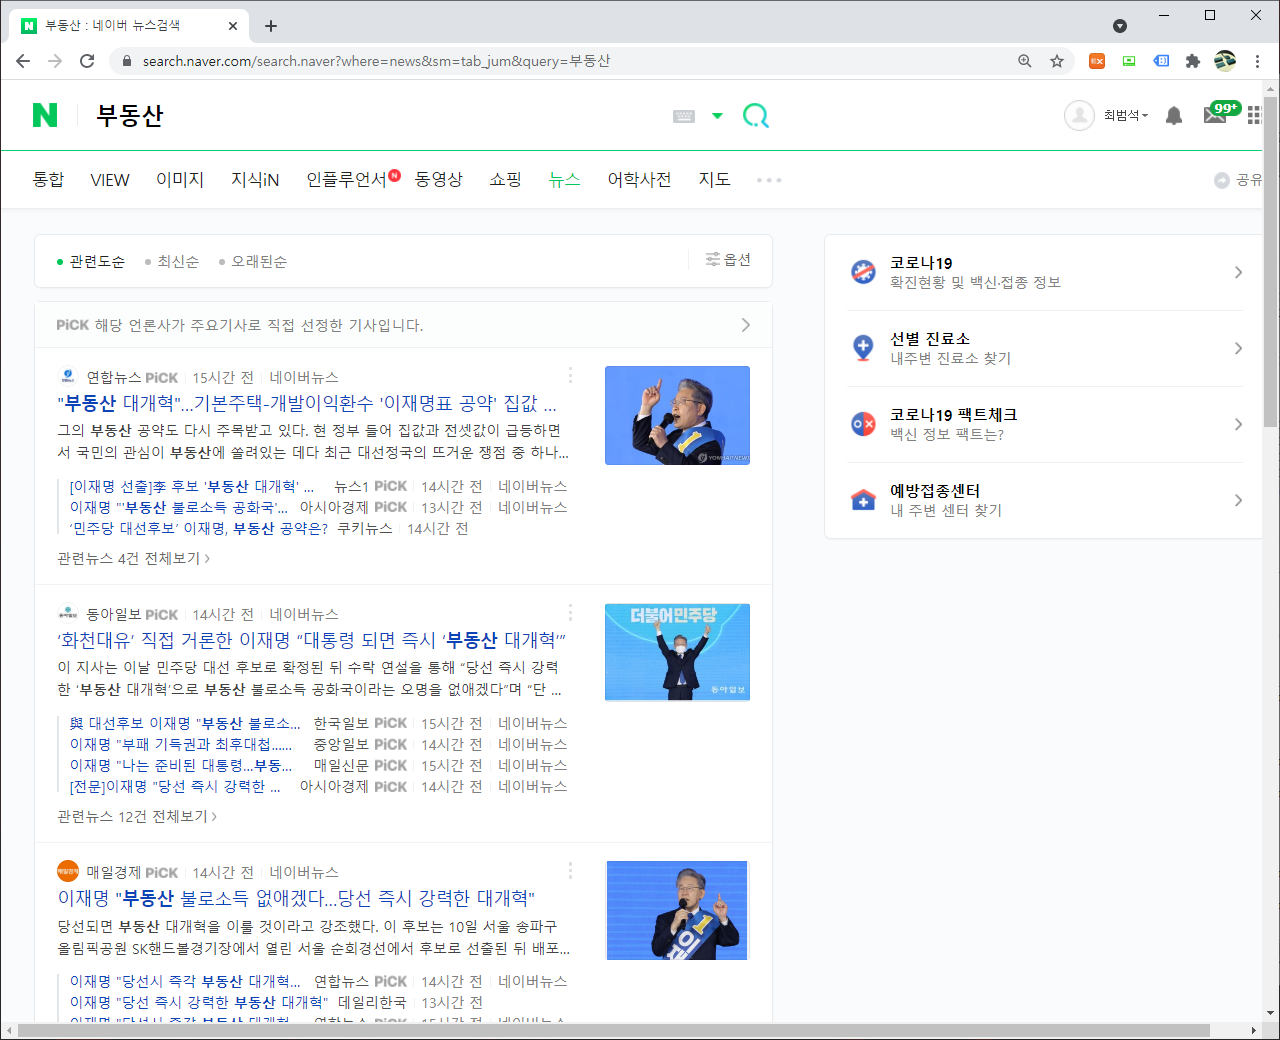Open 네이버뉴스 link beside 연합뉴스 PiCK
This screenshot has width=1280, height=1040.
click(x=304, y=377)
